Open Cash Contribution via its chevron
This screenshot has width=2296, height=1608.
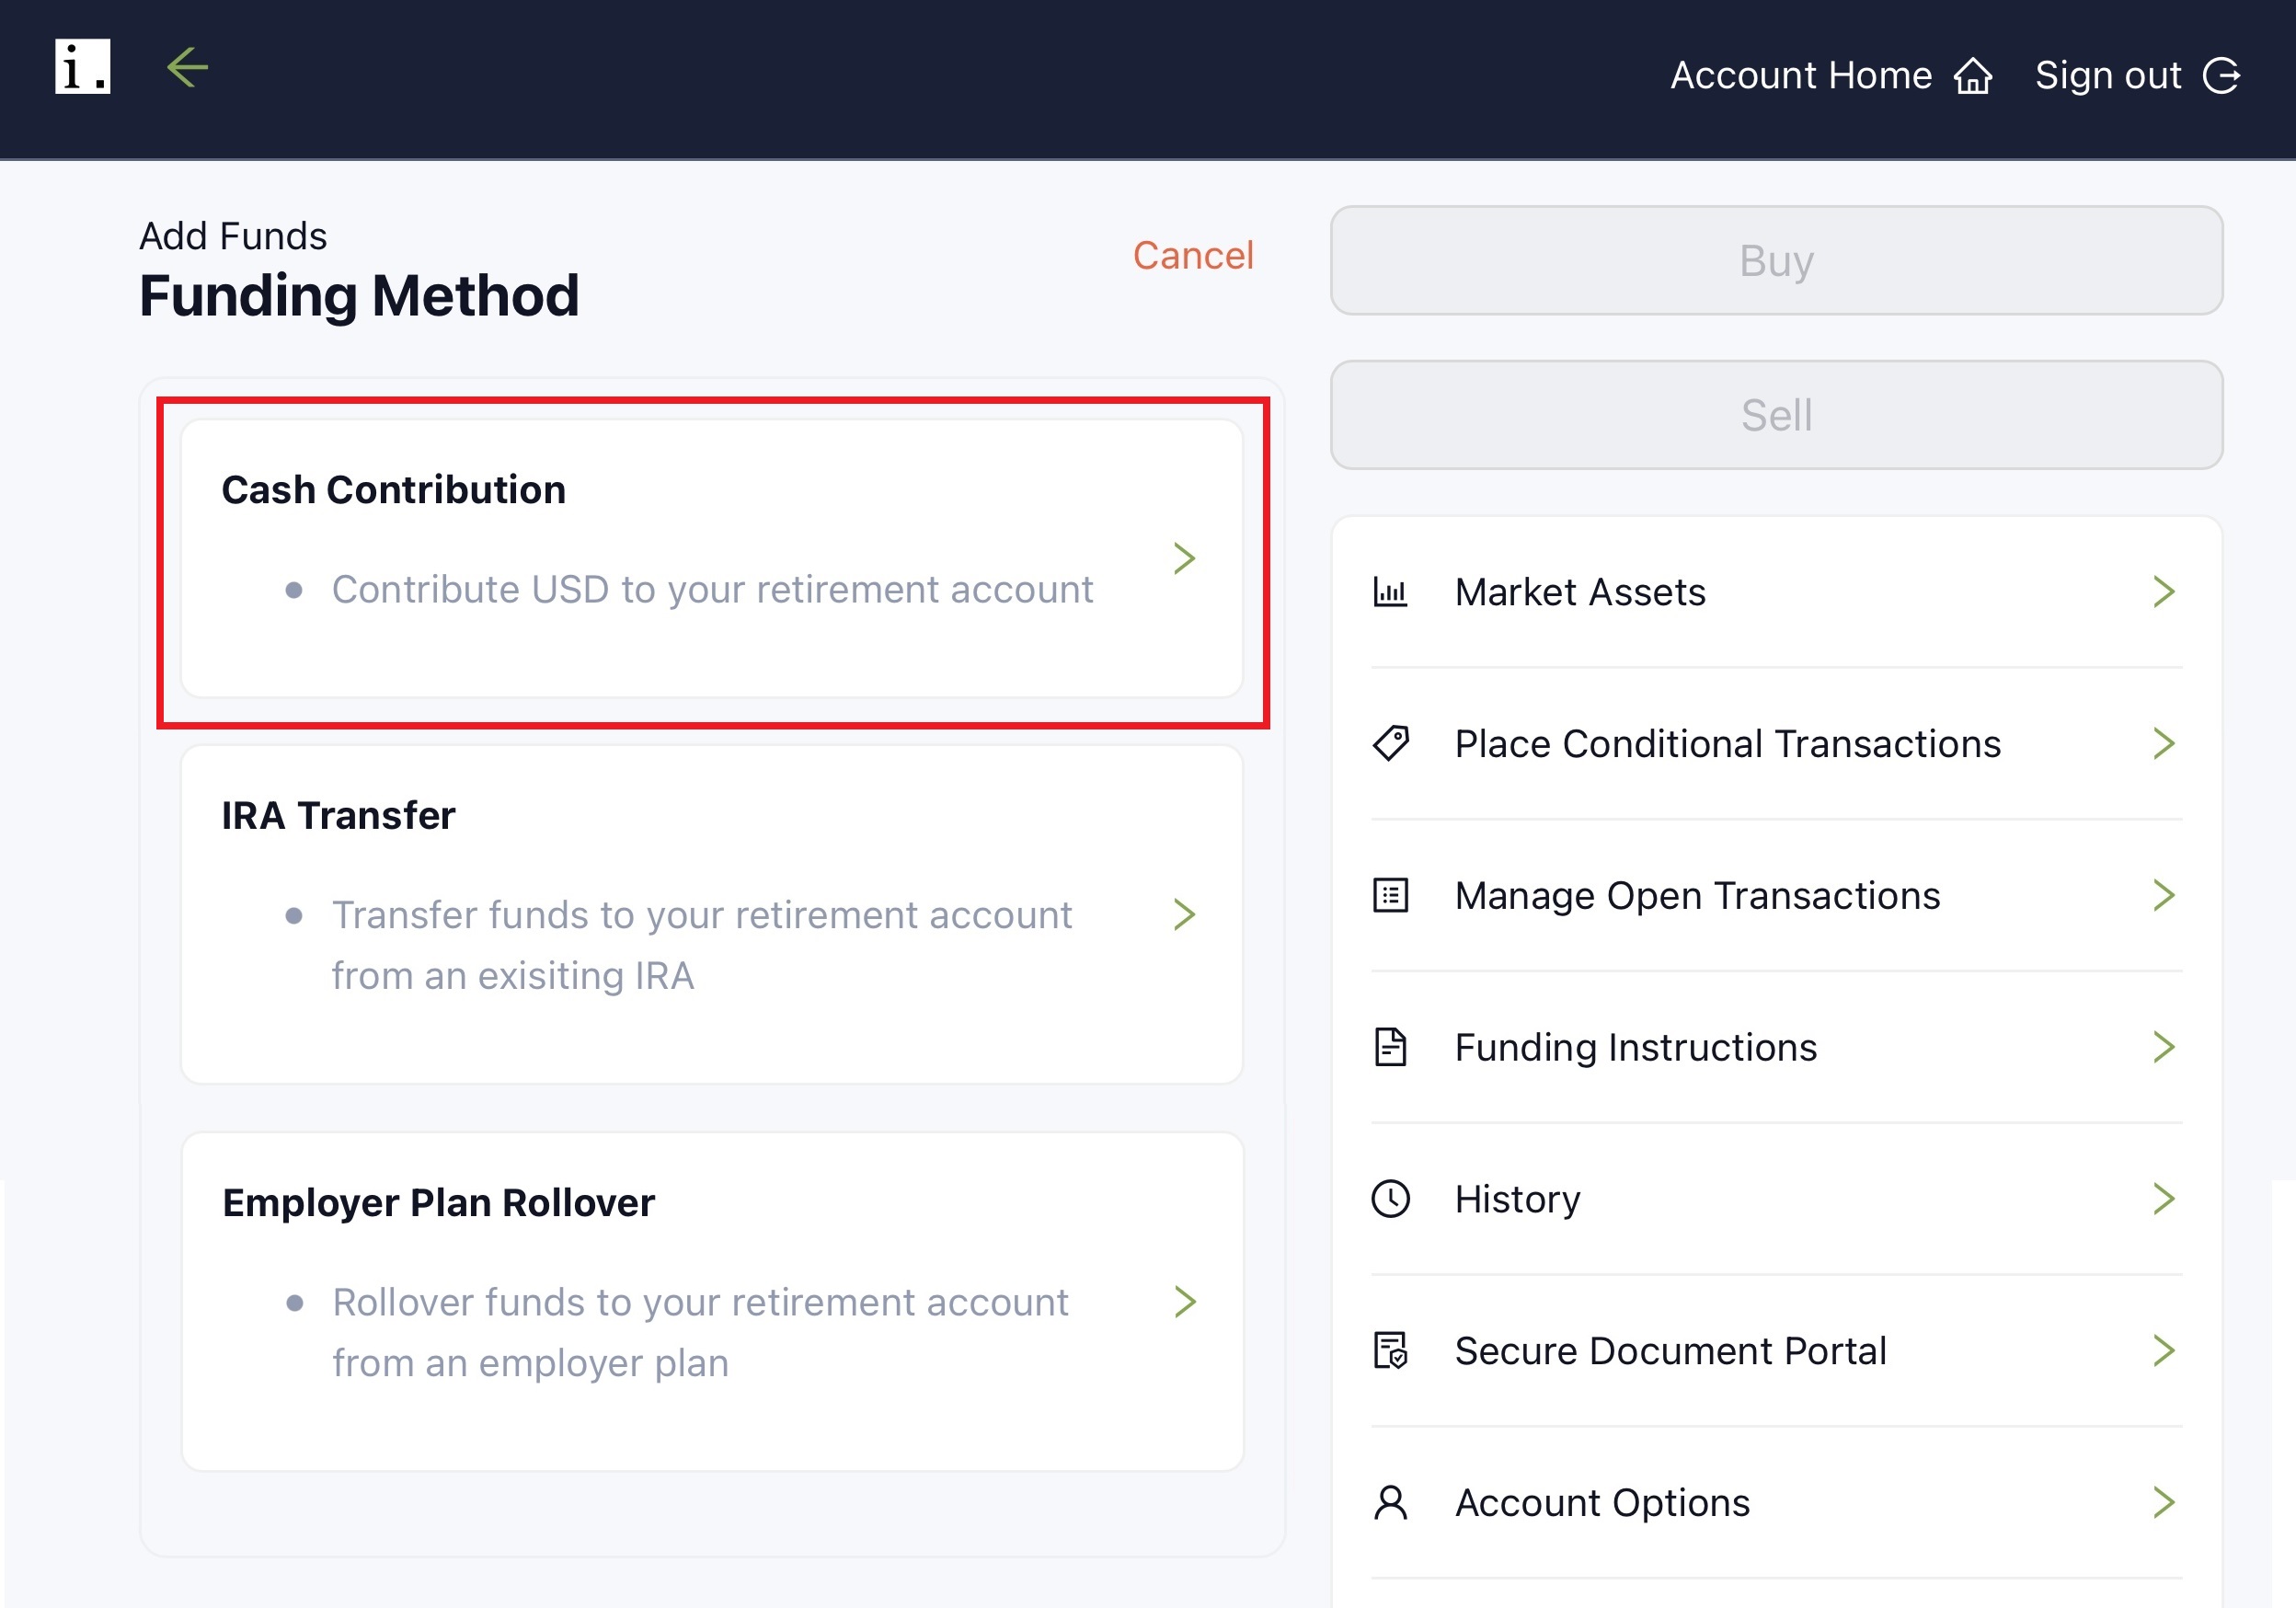1186,559
